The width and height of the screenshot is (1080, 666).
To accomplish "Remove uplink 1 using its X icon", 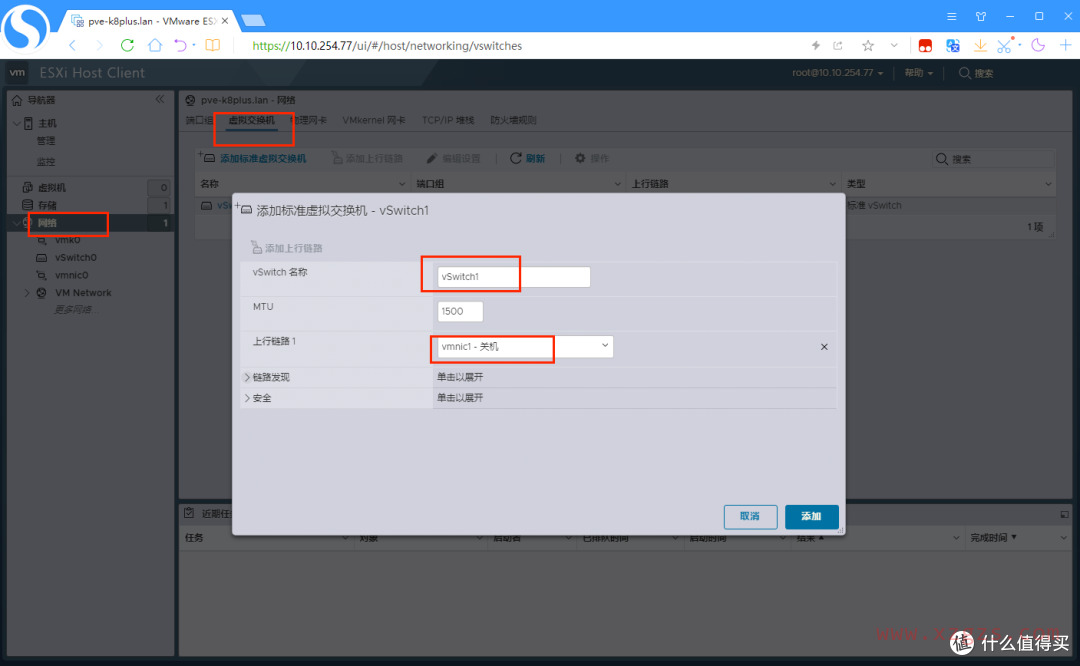I will coord(823,347).
